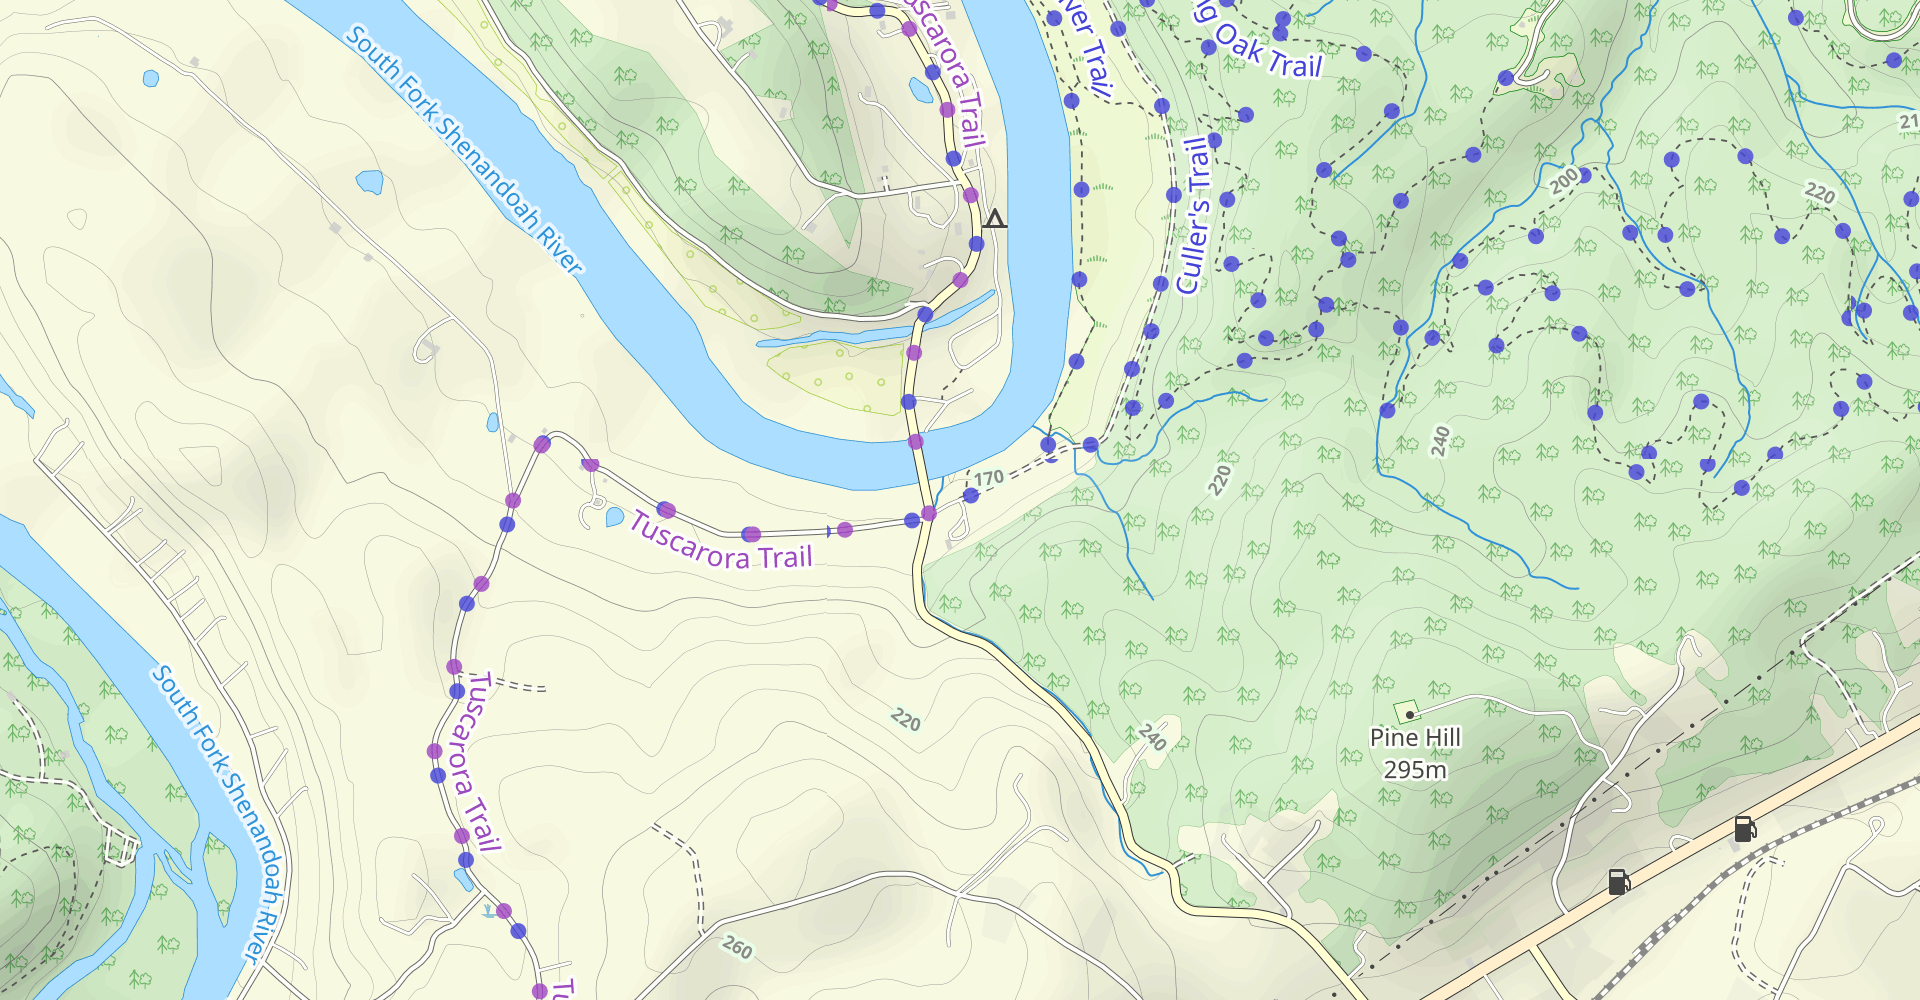Click the 170 contour elevation label
Image resolution: width=1920 pixels, height=1000 pixels.
989,478
